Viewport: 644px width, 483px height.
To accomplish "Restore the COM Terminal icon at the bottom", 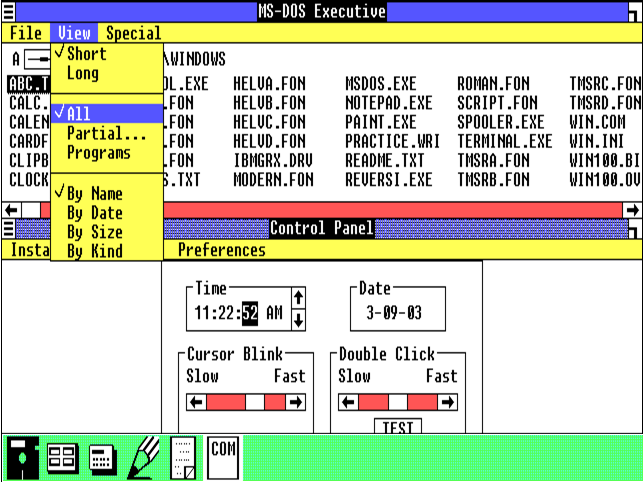I will [223, 458].
